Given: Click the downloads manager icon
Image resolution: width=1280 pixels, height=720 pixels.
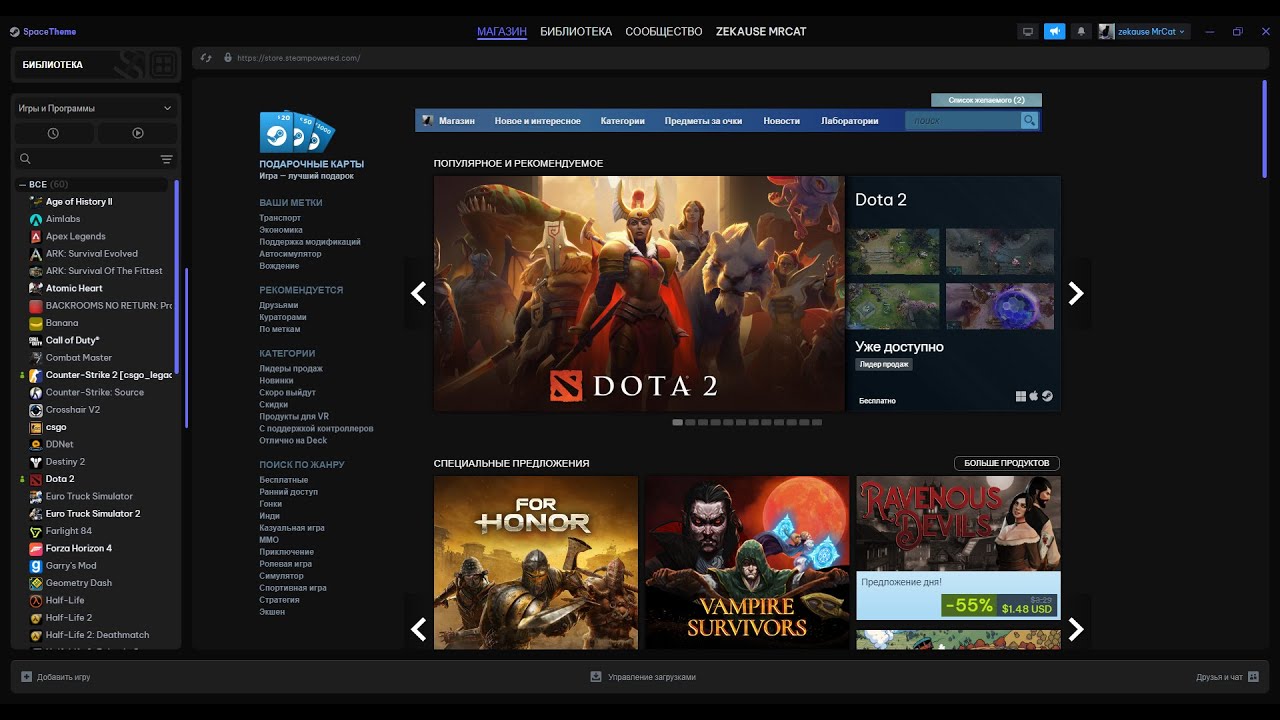Looking at the screenshot, I should (x=596, y=677).
